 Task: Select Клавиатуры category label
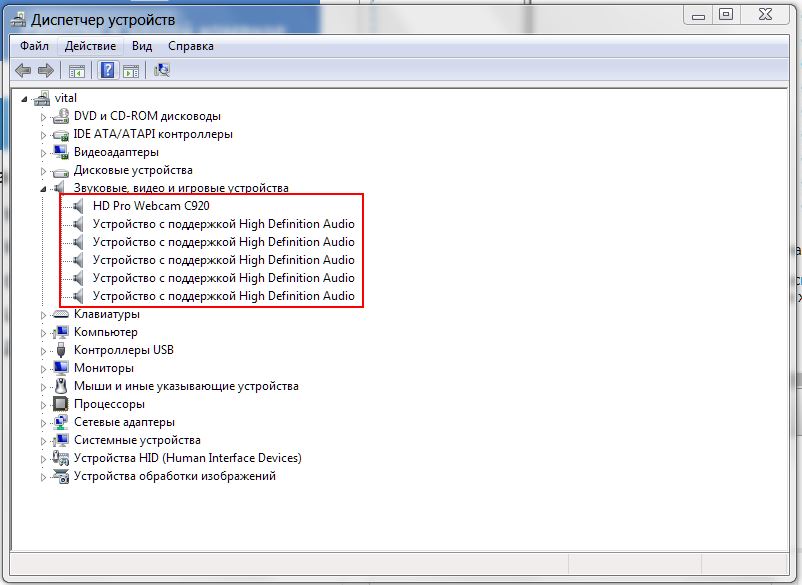(106, 314)
